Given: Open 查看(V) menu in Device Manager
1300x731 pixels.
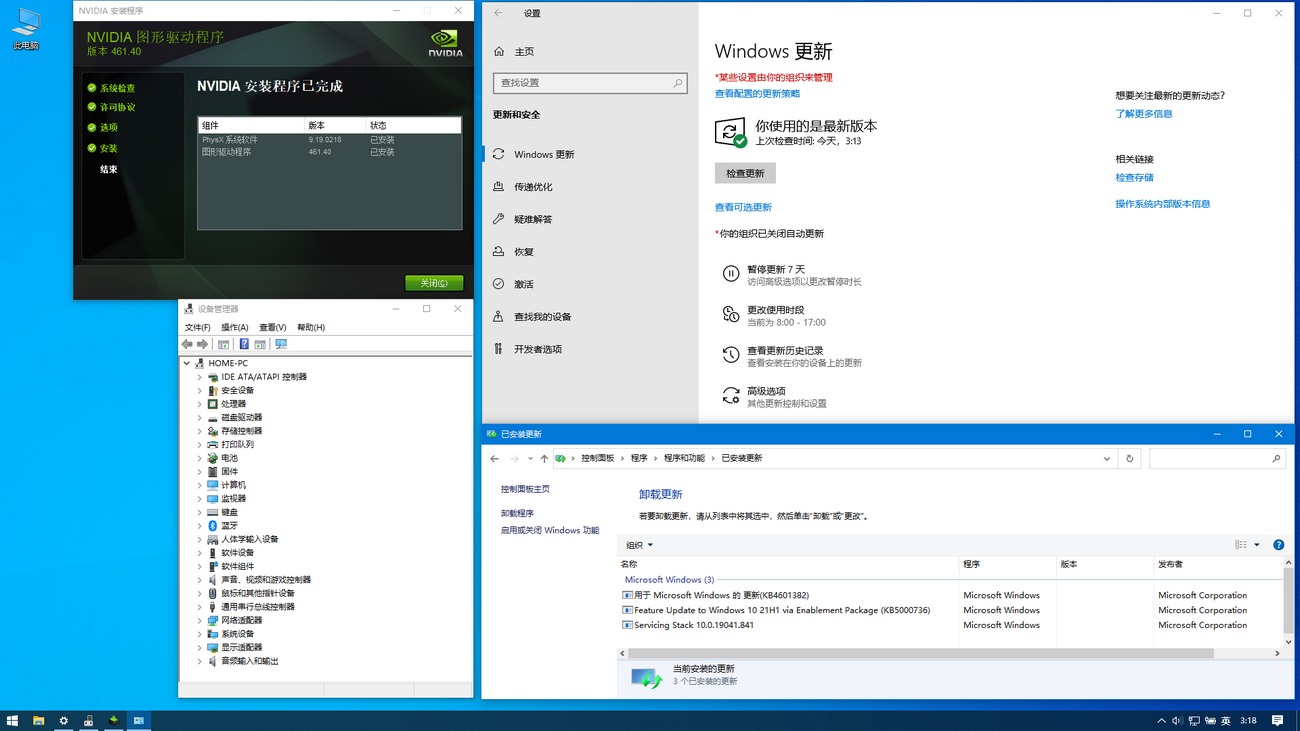Looking at the screenshot, I should click(272, 327).
